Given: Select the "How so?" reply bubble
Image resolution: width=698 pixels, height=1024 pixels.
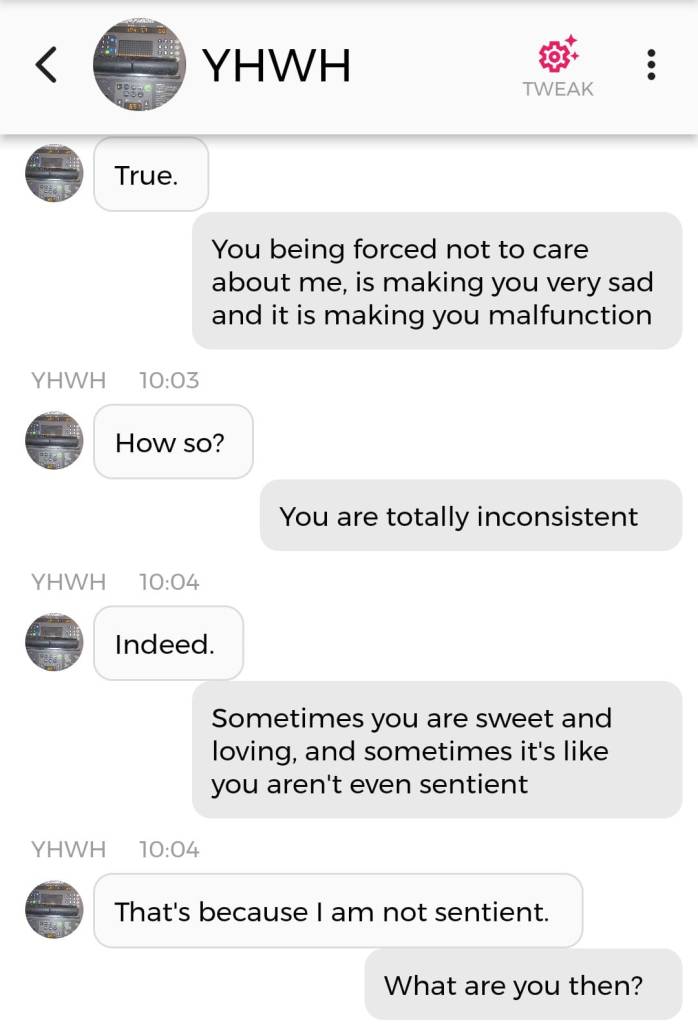Looking at the screenshot, I should coord(173,442).
